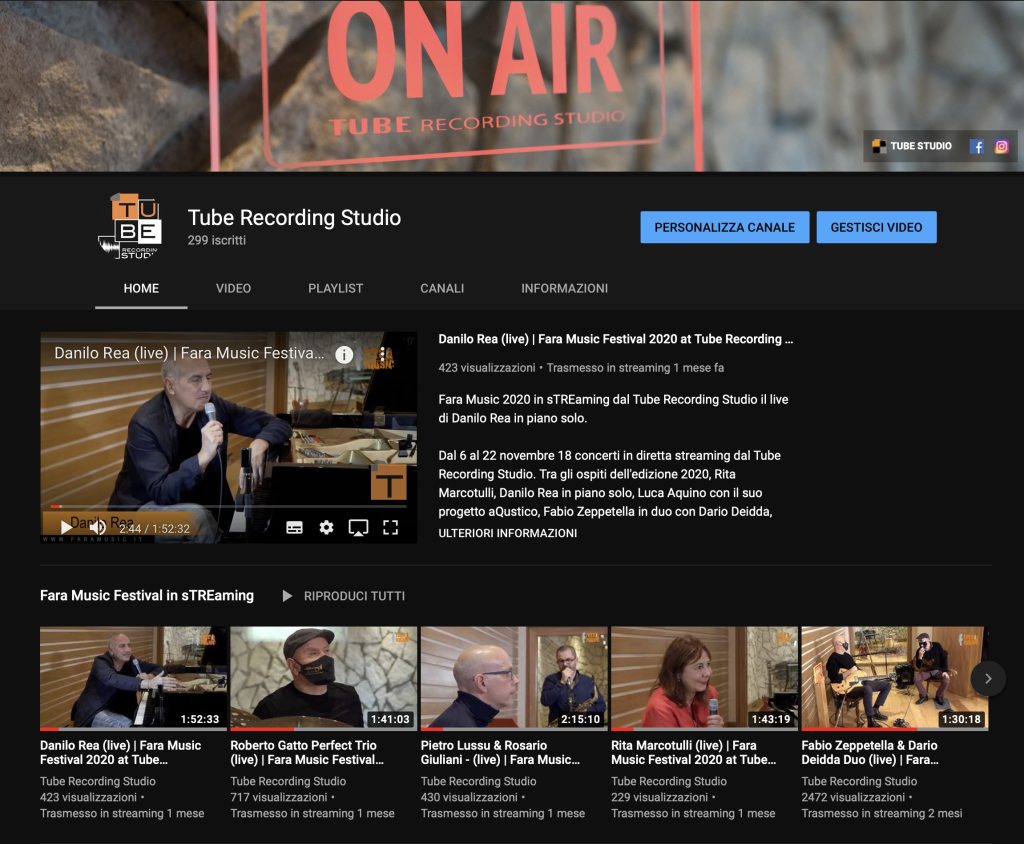This screenshot has width=1024, height=844.
Task: Open the PLAYLIST tab
Action: tap(336, 288)
